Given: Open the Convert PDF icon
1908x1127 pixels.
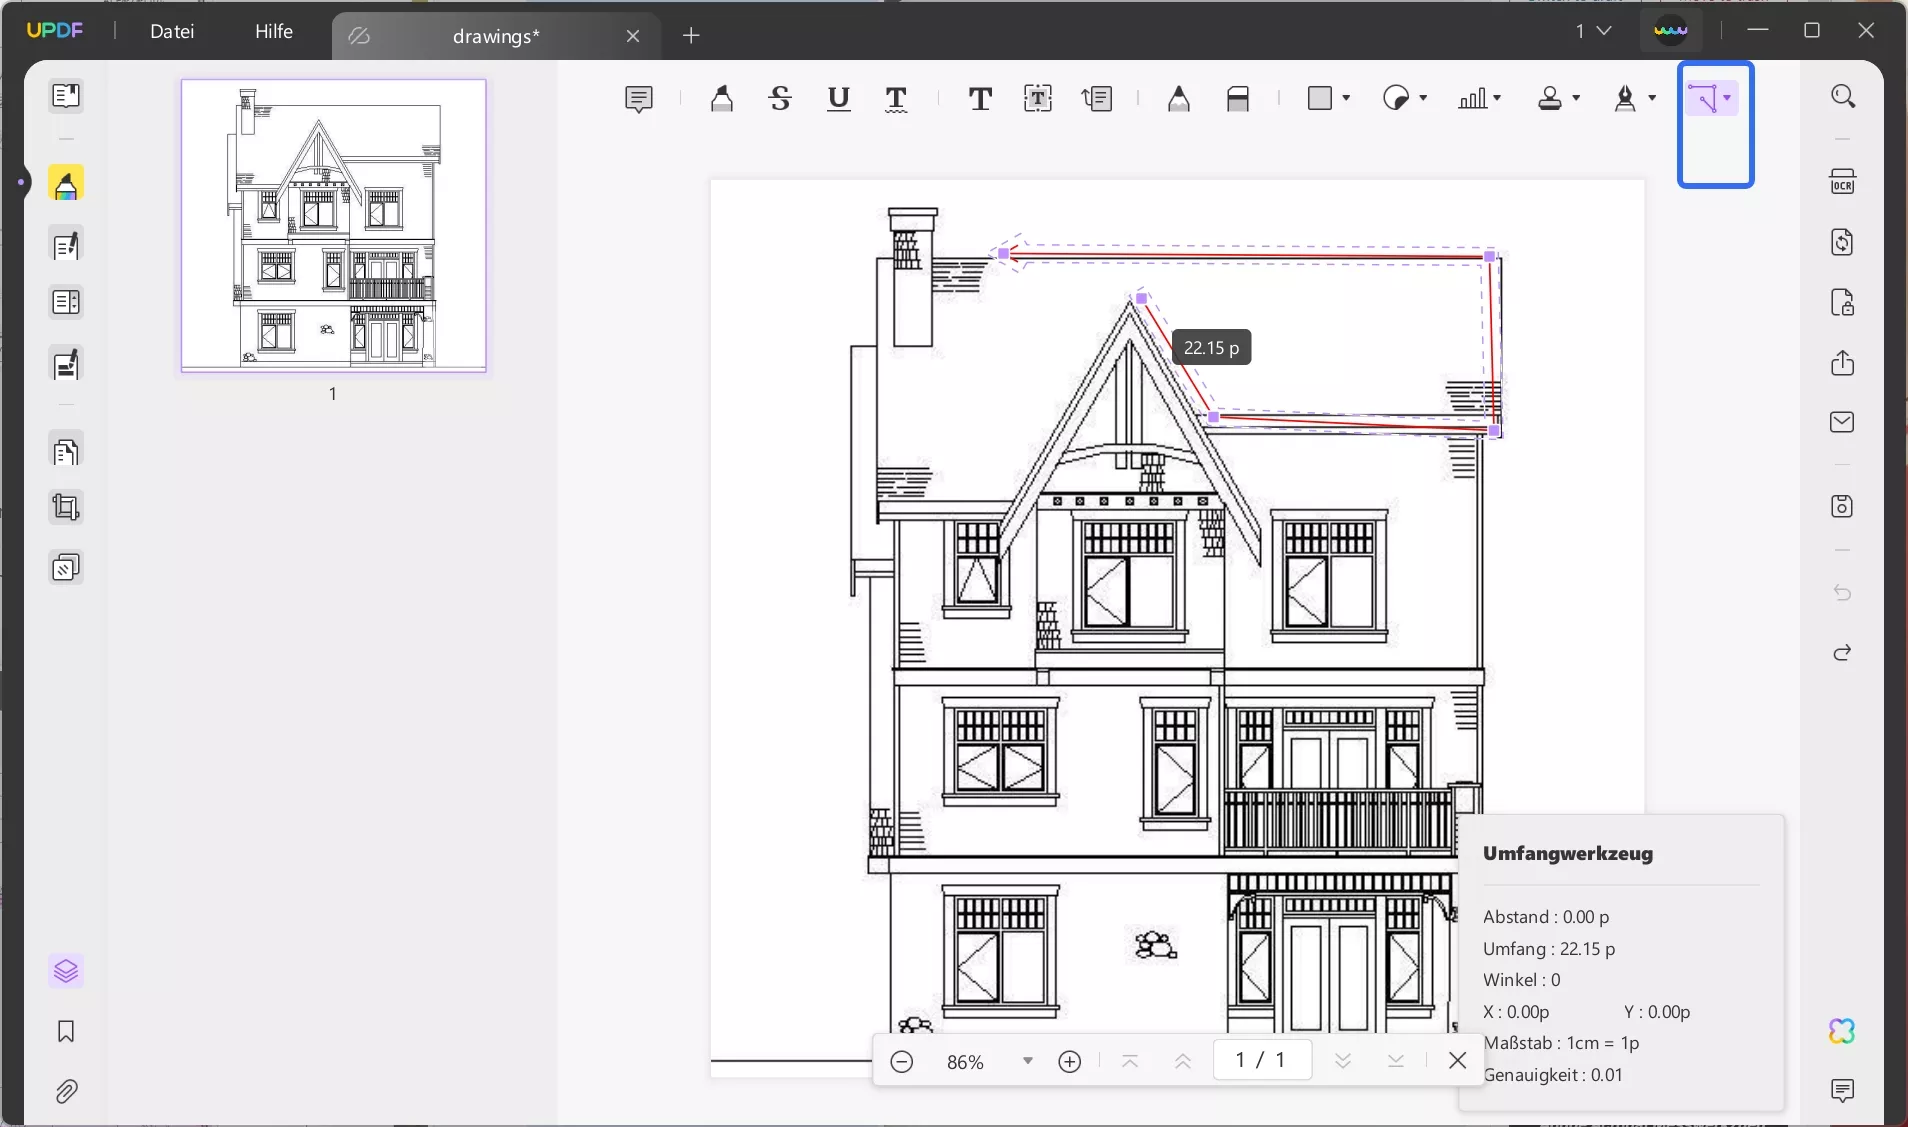Looking at the screenshot, I should [1843, 242].
